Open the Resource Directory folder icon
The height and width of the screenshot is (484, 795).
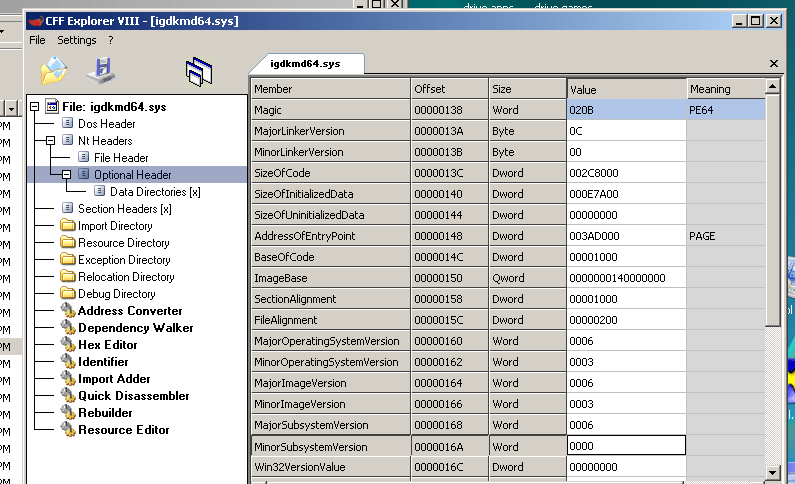67,242
